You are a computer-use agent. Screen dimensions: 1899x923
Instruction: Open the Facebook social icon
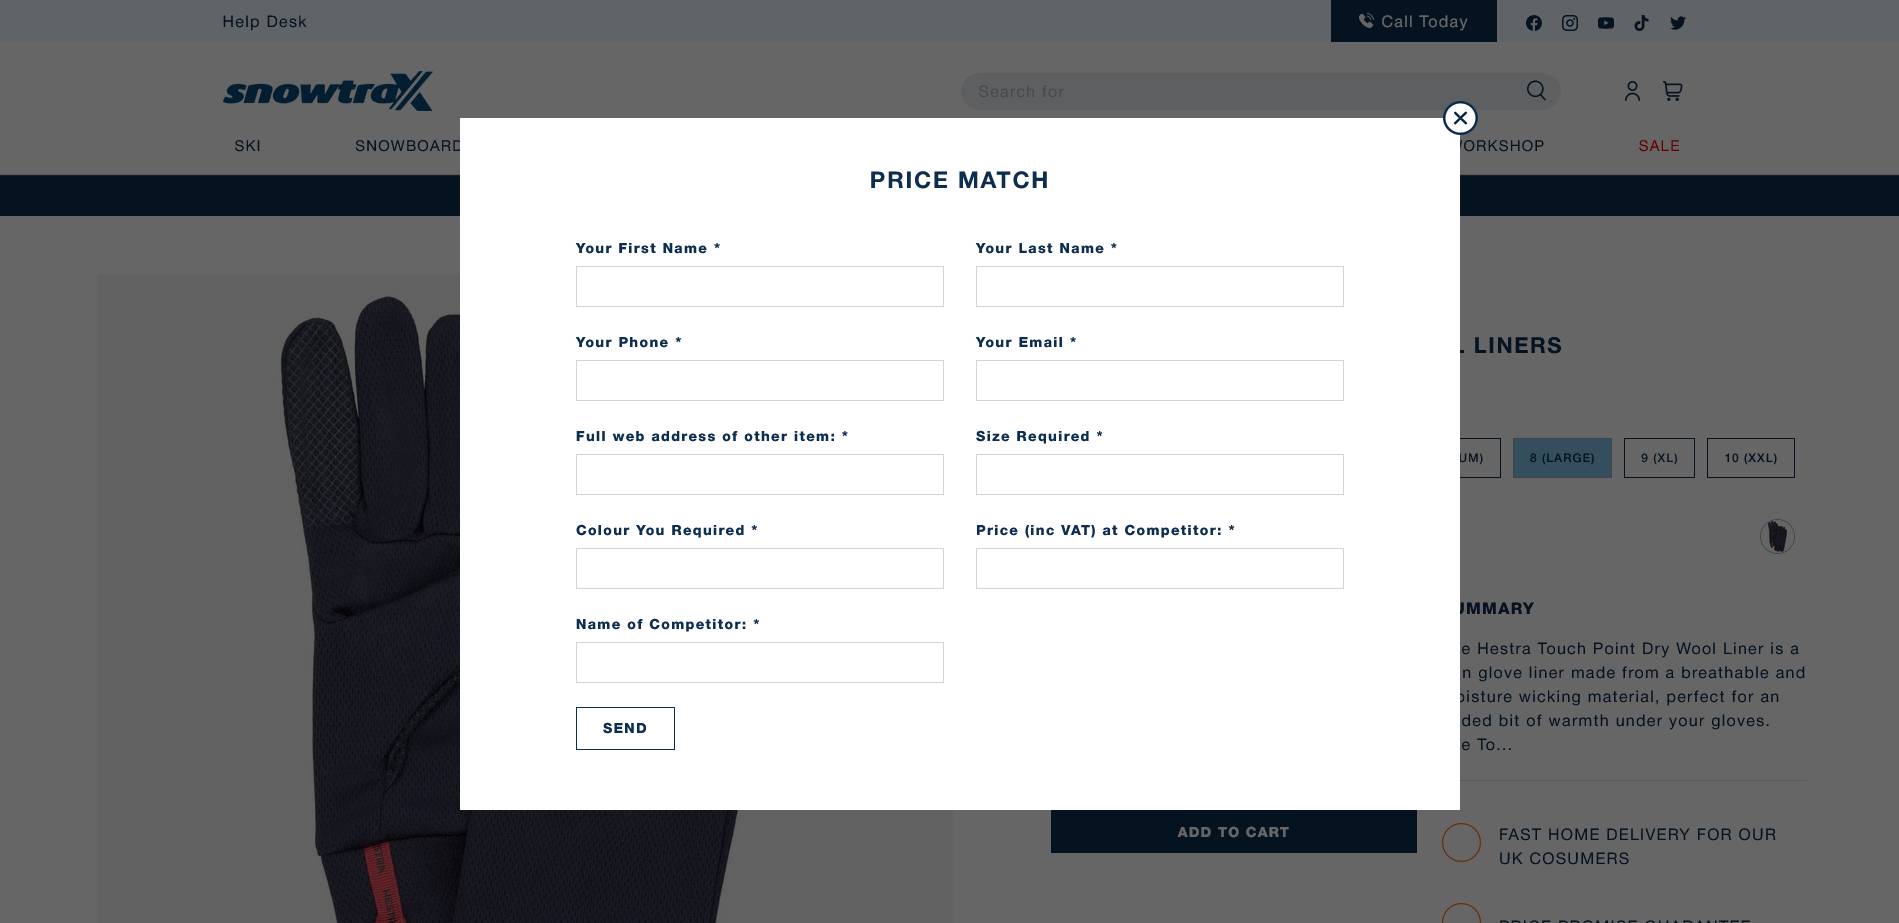coord(1534,23)
